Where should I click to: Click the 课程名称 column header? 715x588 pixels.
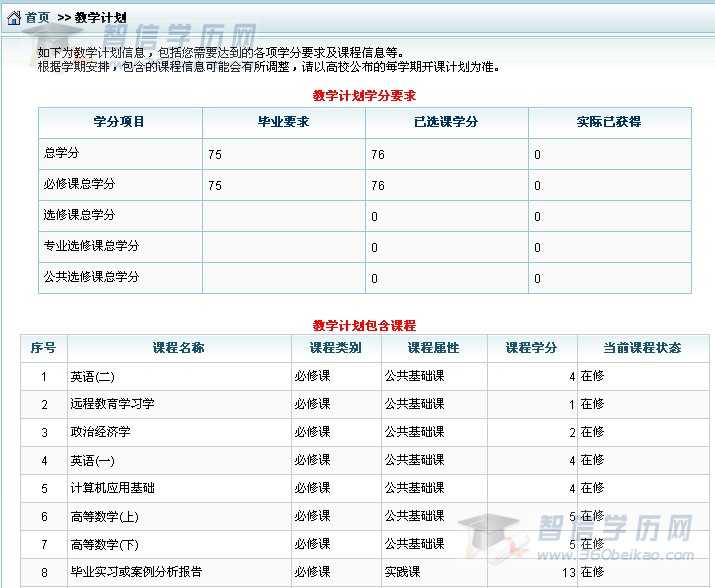click(179, 348)
